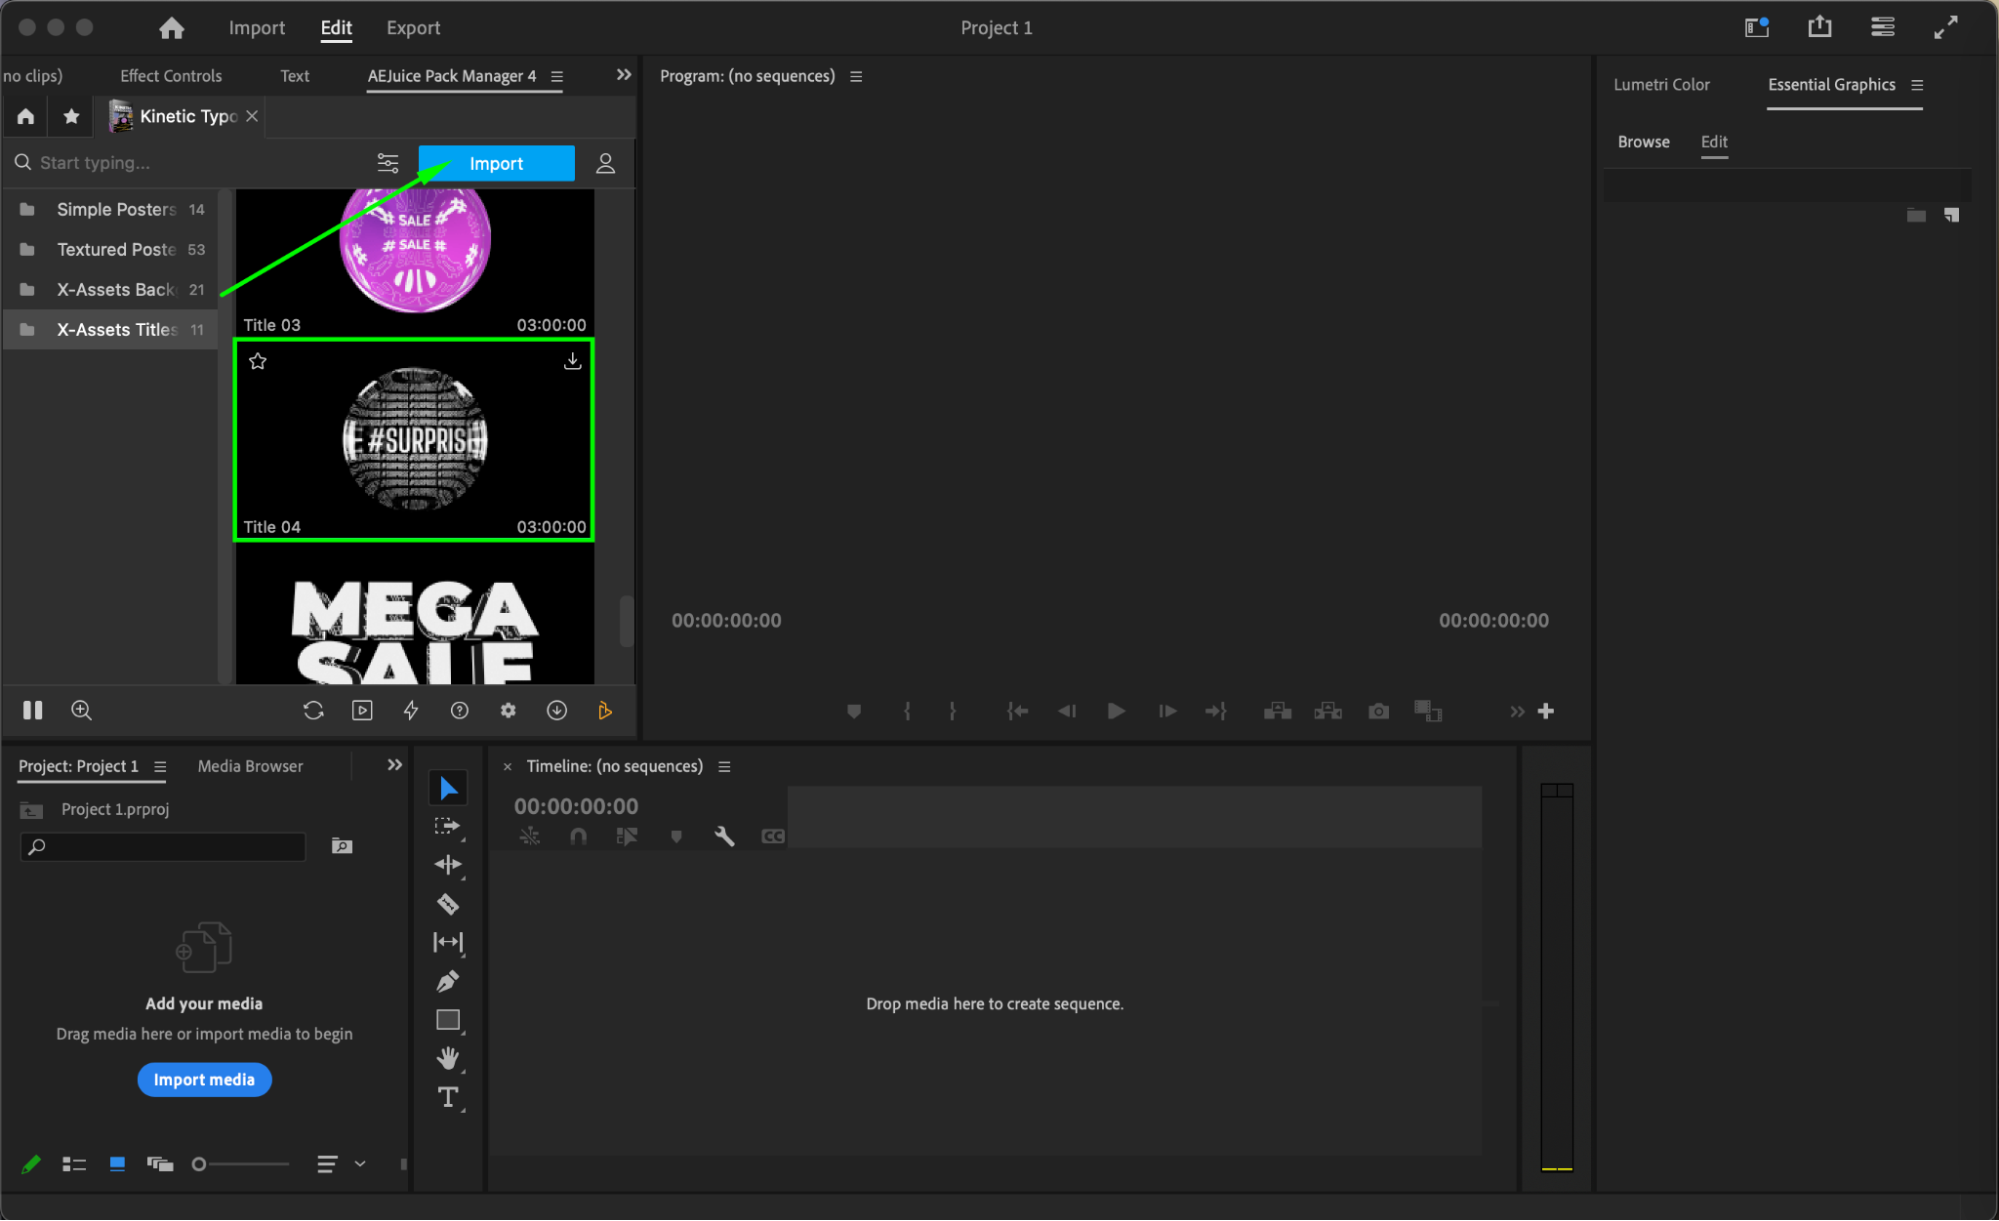
Task: Switch Project panel to icon view
Action: coord(117,1164)
